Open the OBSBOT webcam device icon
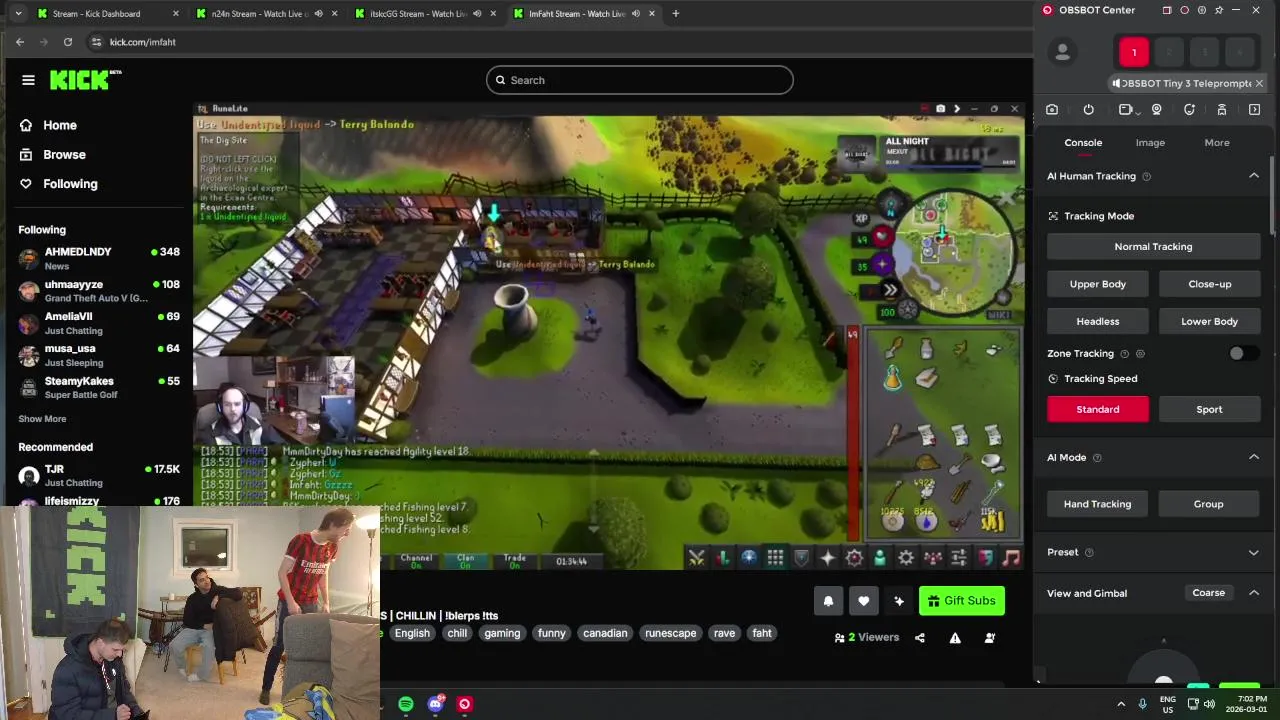The width and height of the screenshot is (1280, 720). (1157, 110)
